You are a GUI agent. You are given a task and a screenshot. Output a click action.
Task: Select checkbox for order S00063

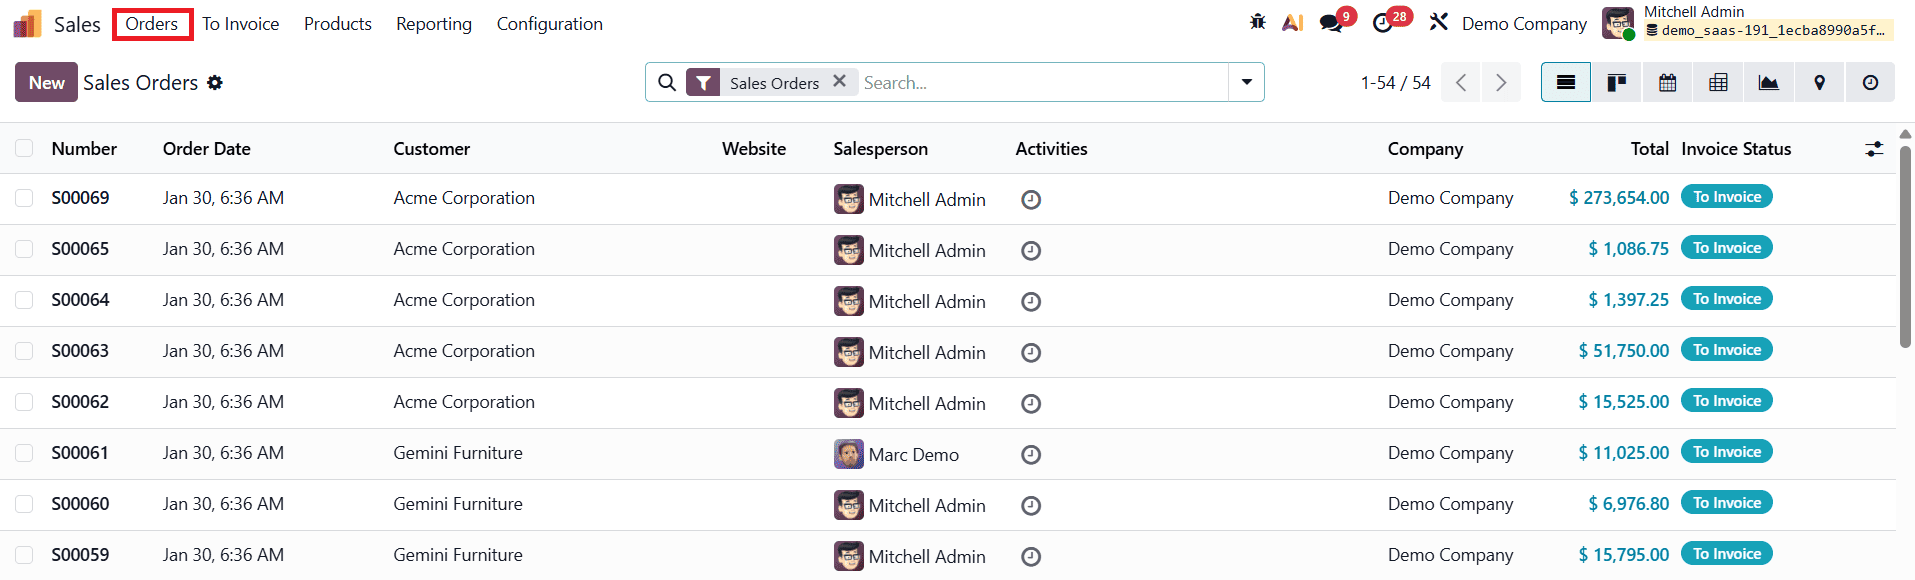[24, 351]
